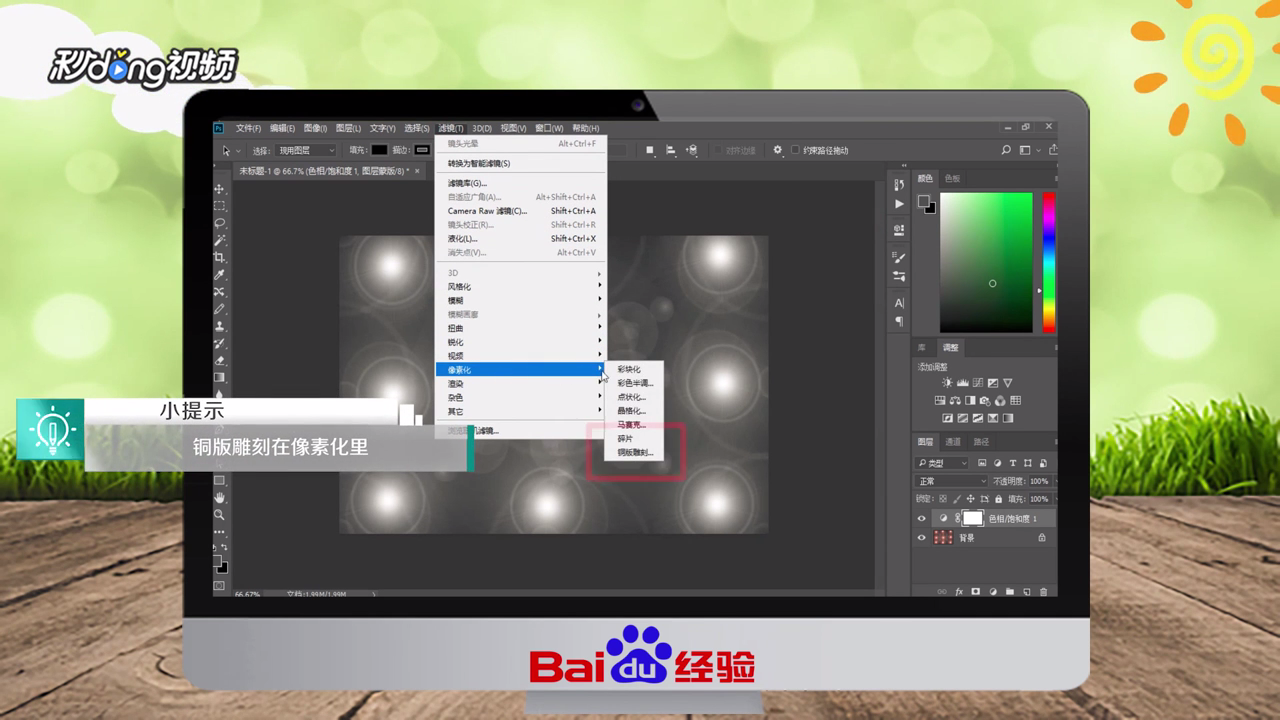This screenshot has width=1280, height=720.
Task: Expand the 风格化 submenu
Action: [521, 287]
